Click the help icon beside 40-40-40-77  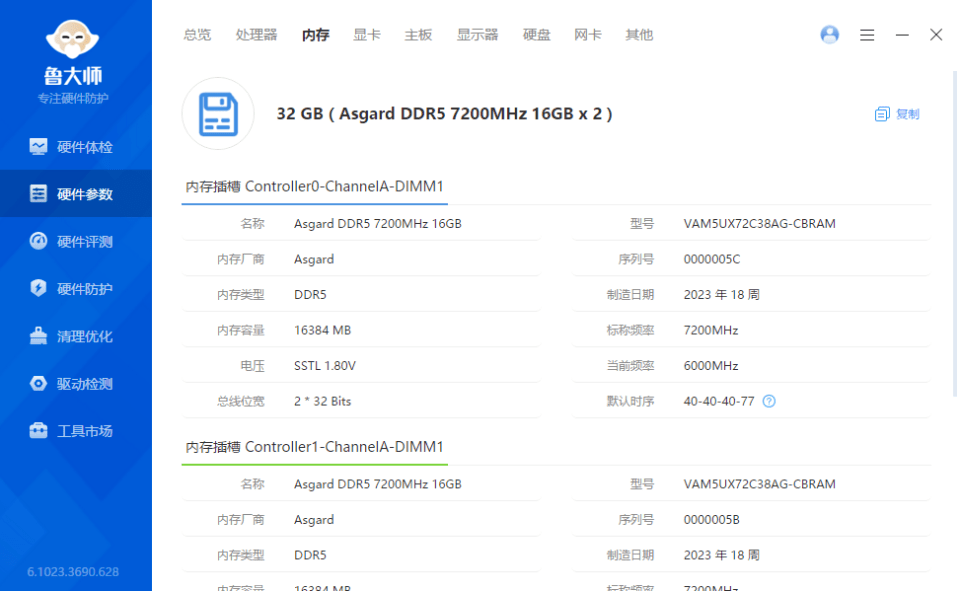click(769, 401)
